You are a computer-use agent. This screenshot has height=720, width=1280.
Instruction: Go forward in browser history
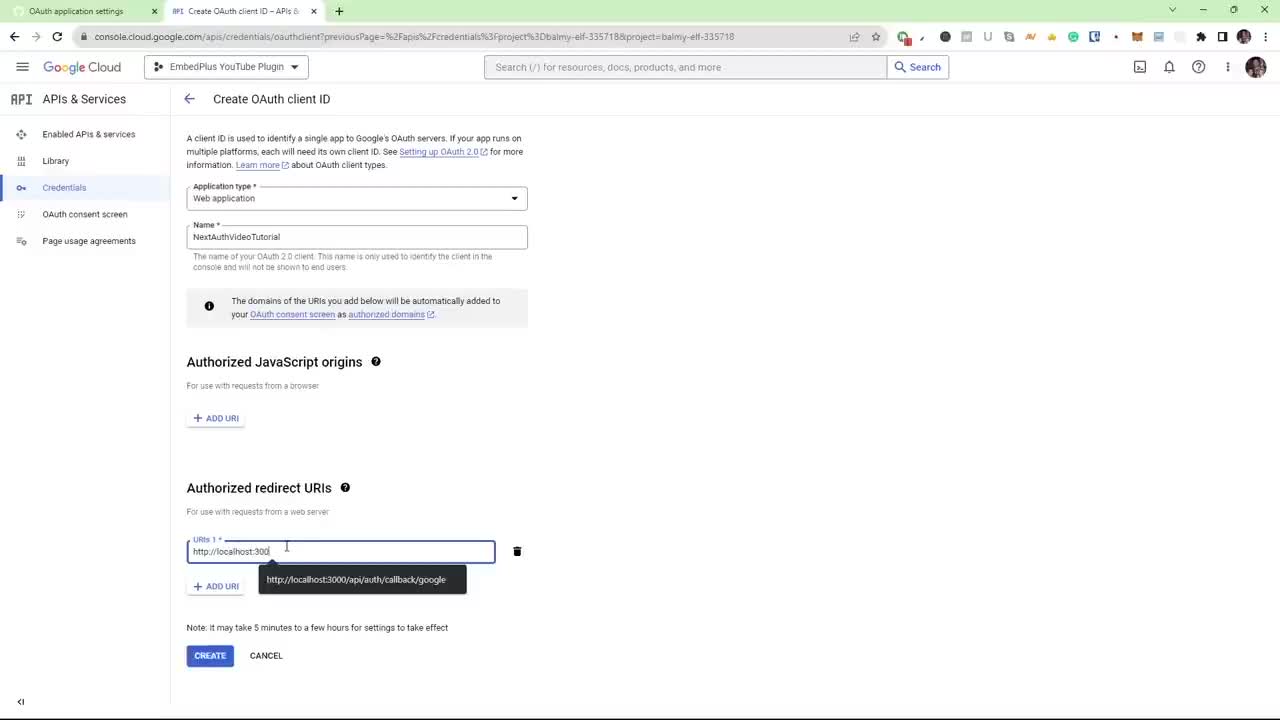coord(36,37)
